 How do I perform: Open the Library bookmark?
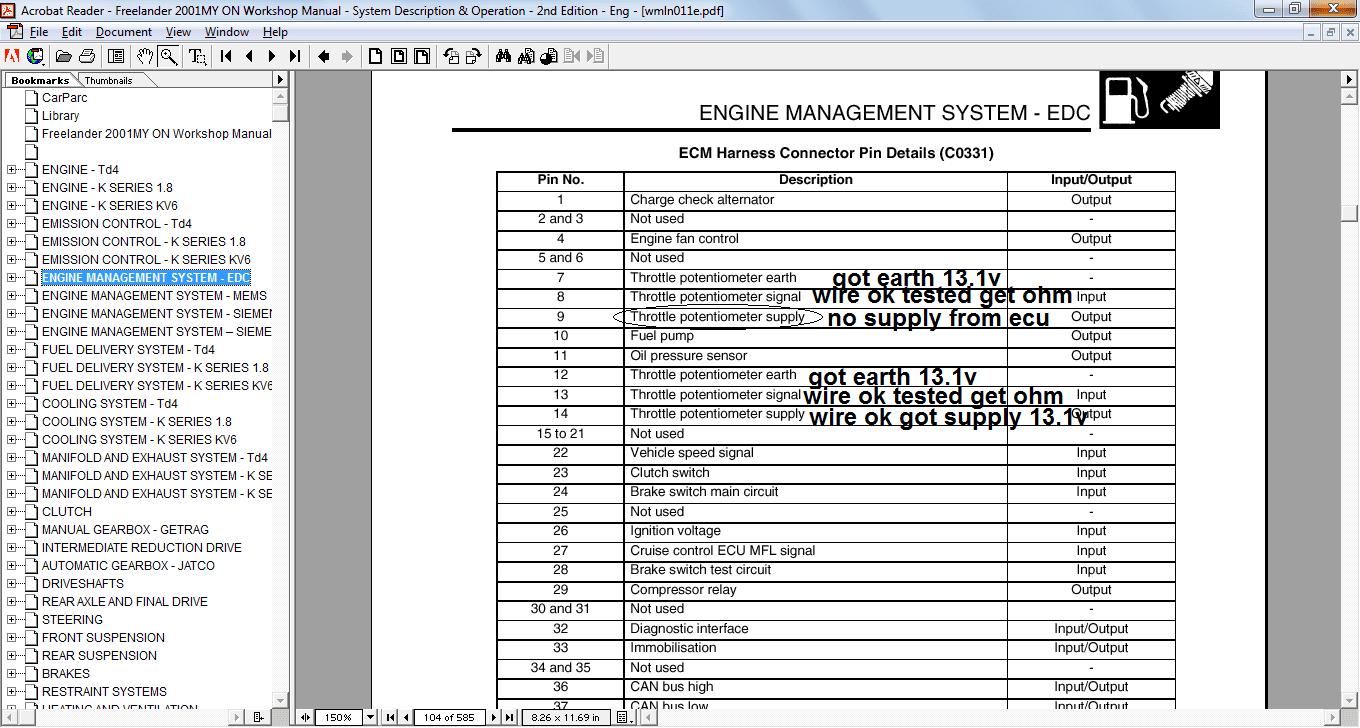pyautogui.click(x=60, y=116)
